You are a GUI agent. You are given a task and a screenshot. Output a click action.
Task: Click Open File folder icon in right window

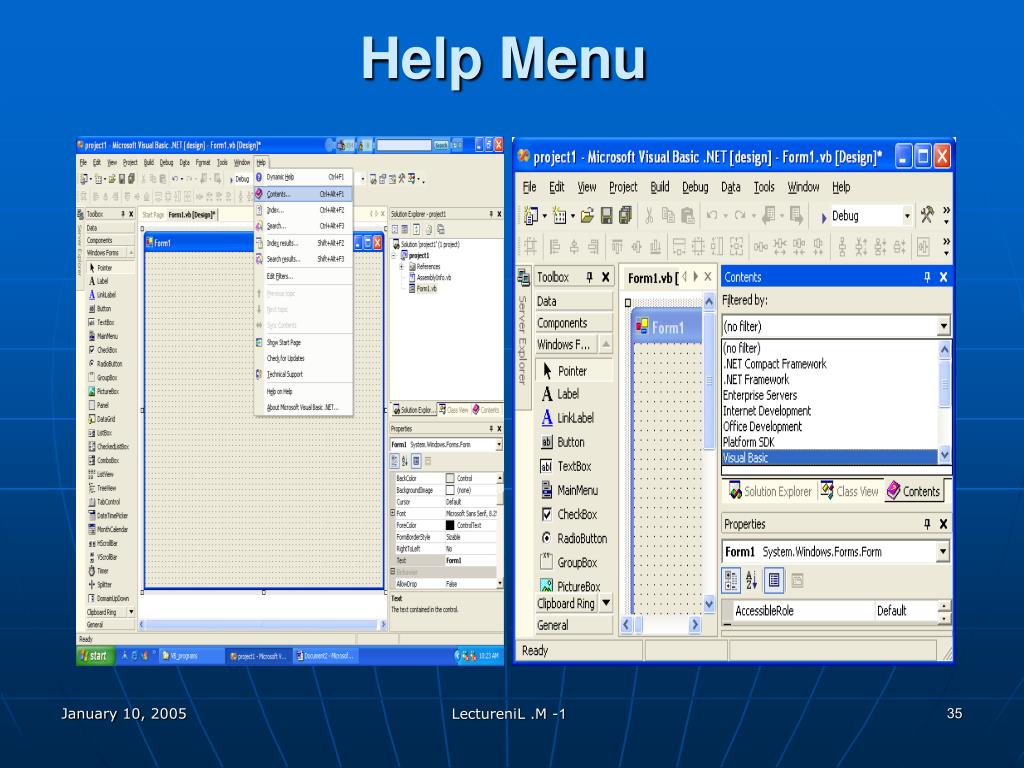coord(587,215)
